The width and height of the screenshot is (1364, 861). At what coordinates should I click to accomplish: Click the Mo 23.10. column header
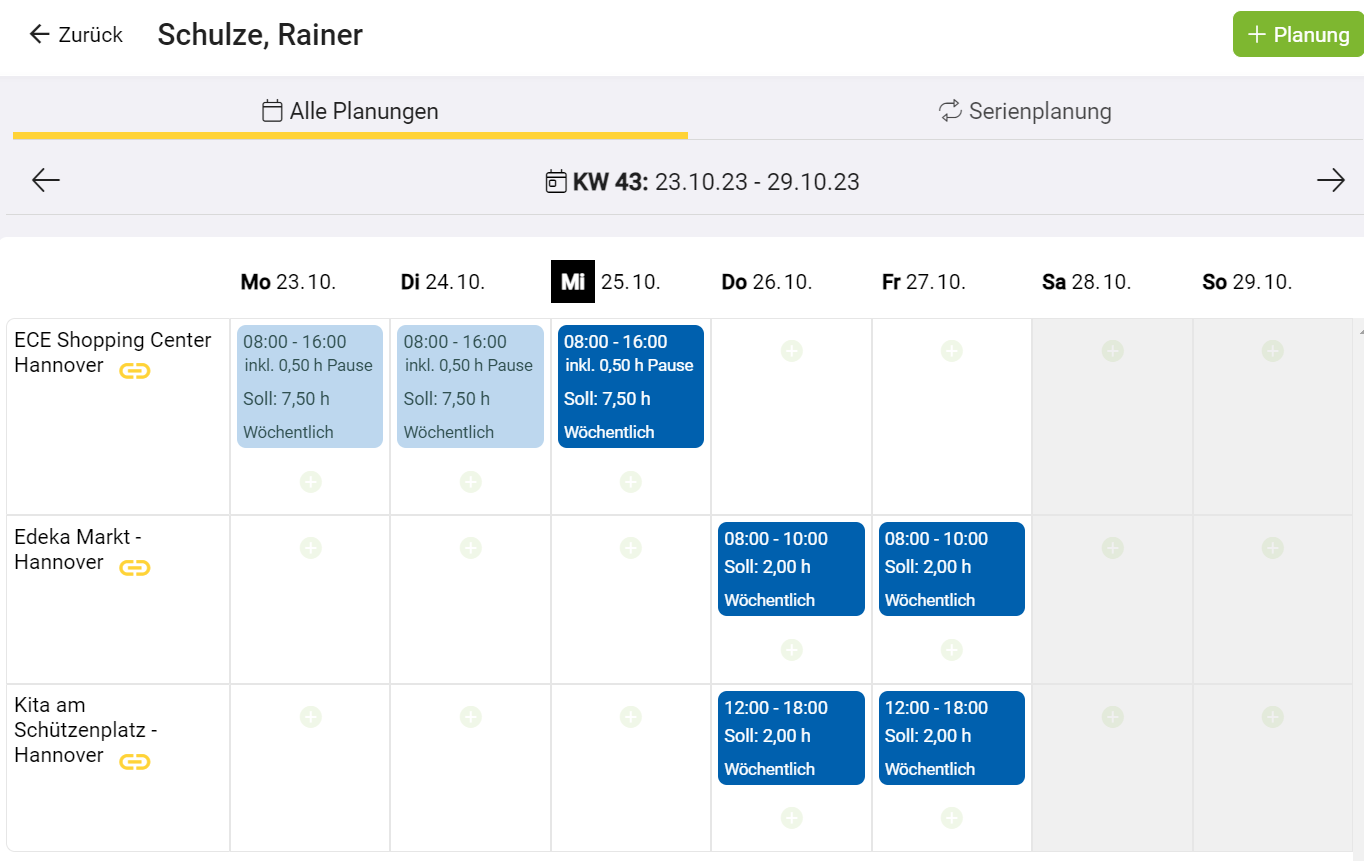[288, 282]
